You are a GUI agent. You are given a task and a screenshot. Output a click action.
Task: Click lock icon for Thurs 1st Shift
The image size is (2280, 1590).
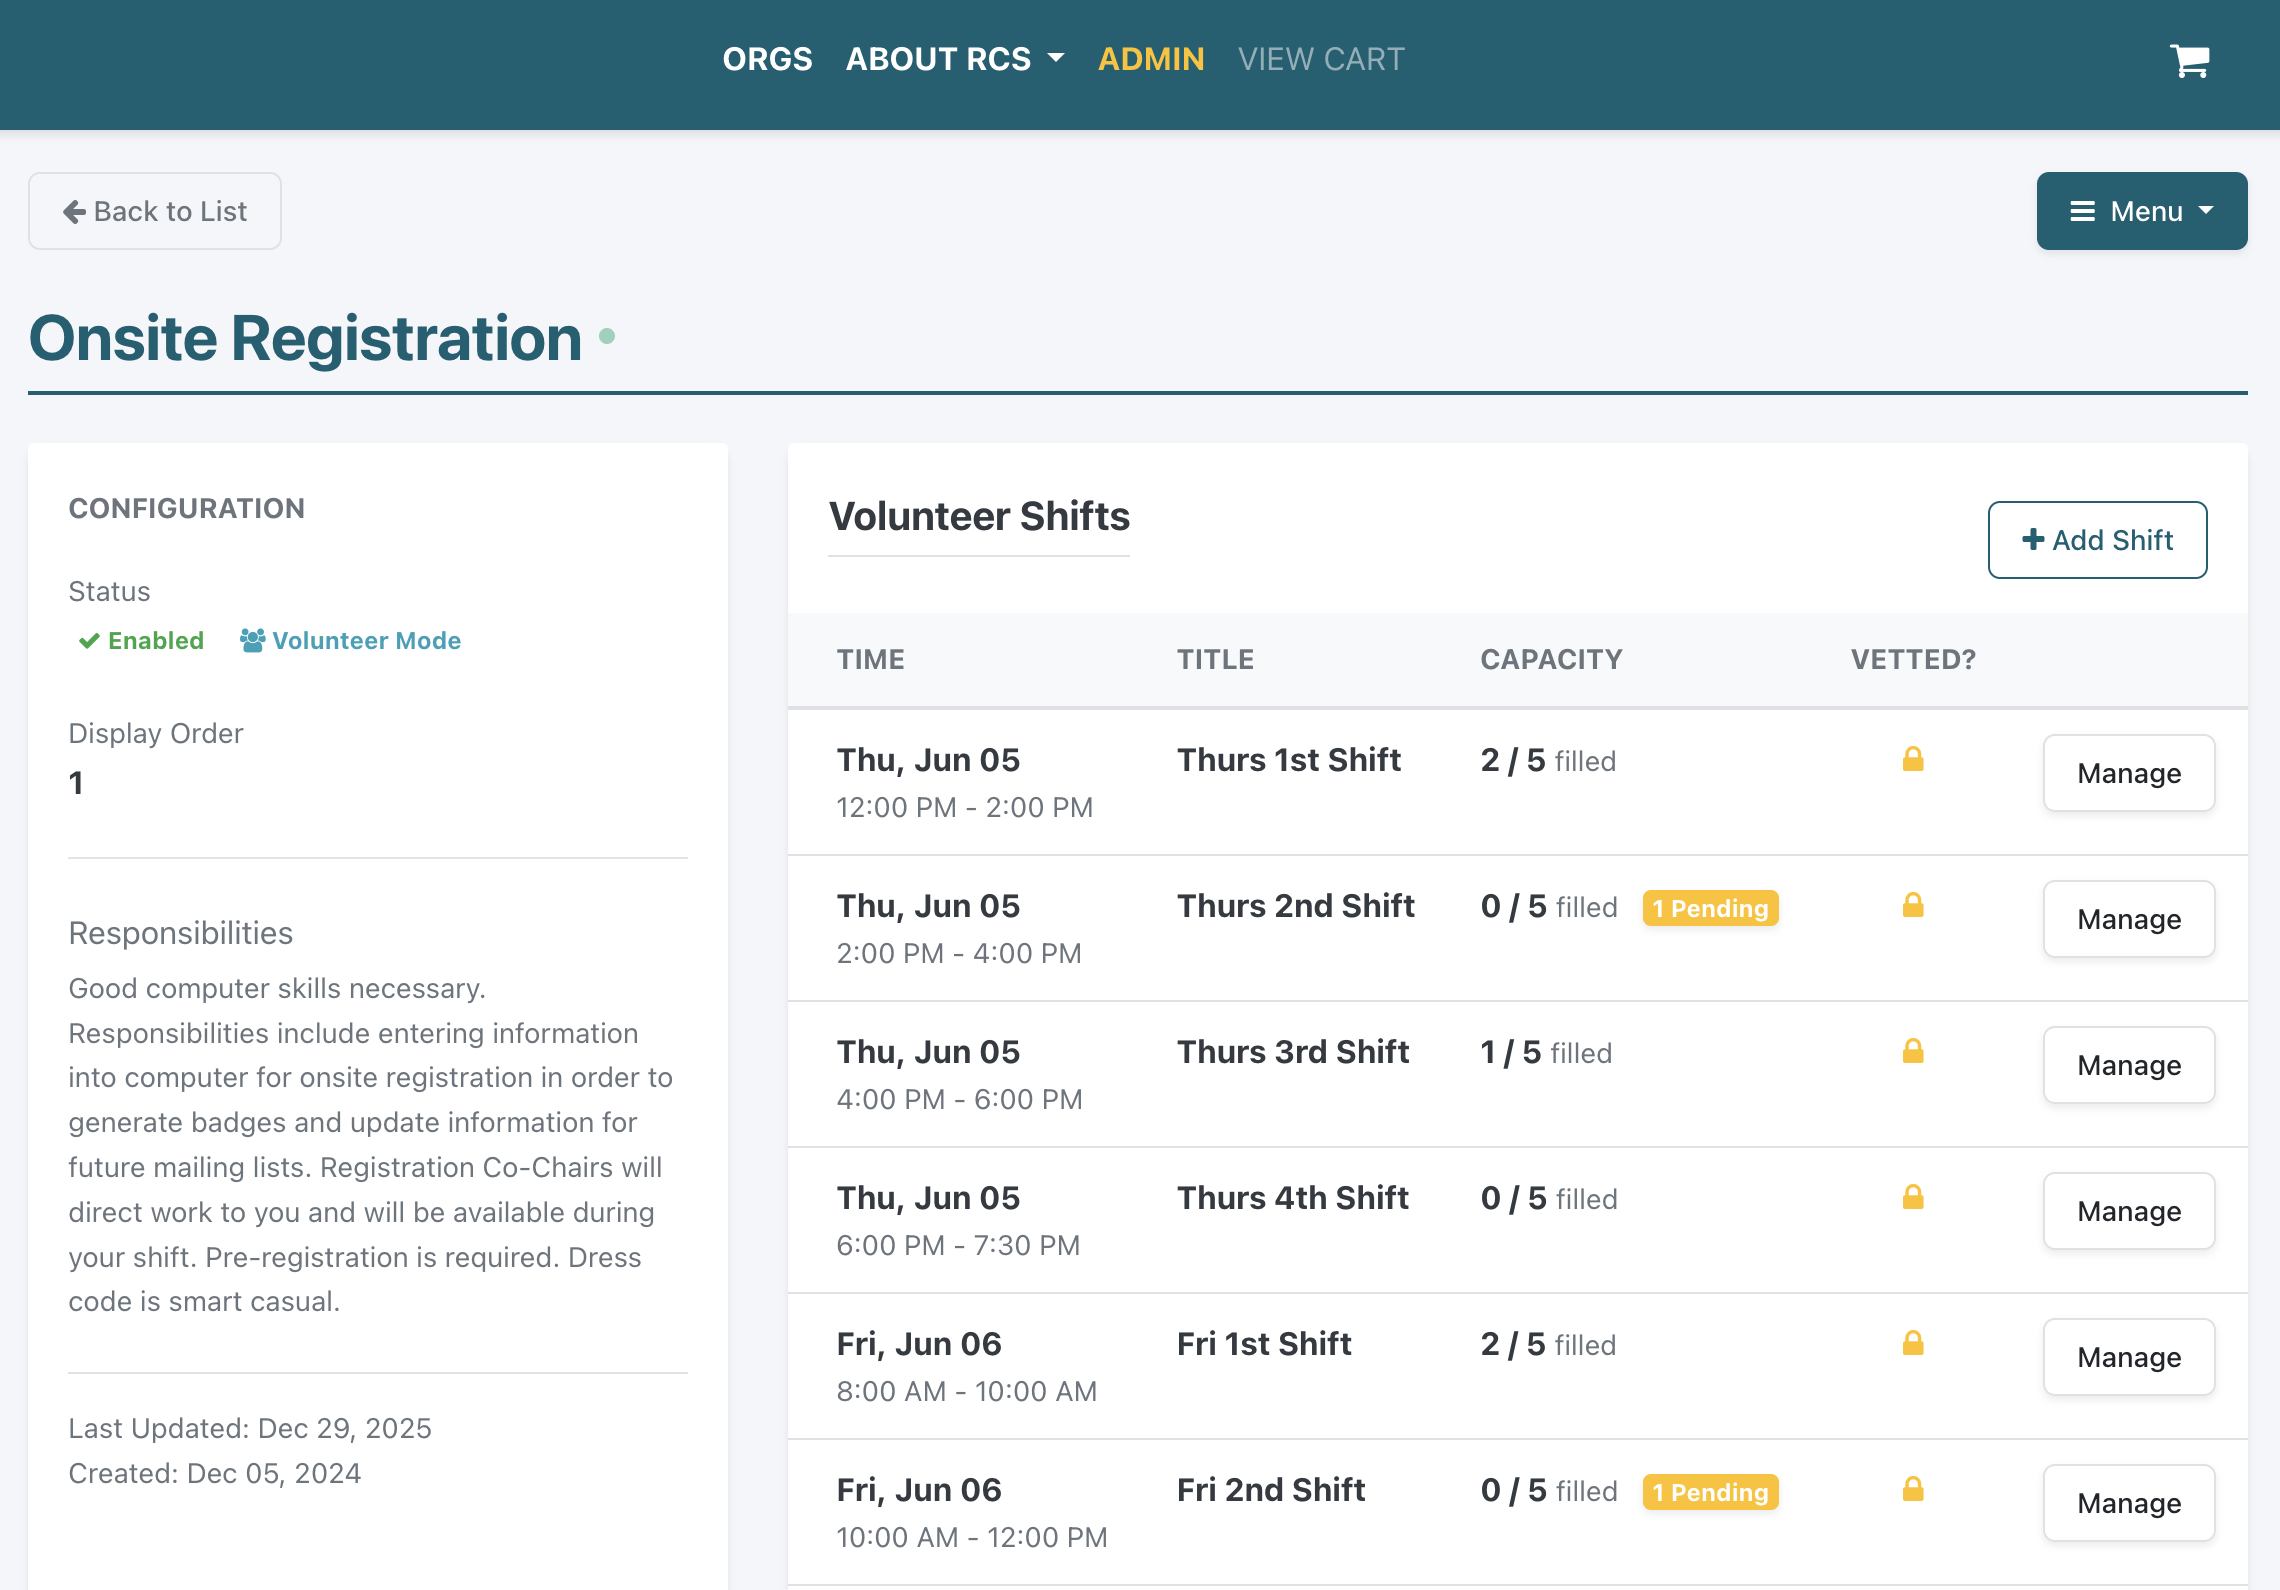[1912, 759]
